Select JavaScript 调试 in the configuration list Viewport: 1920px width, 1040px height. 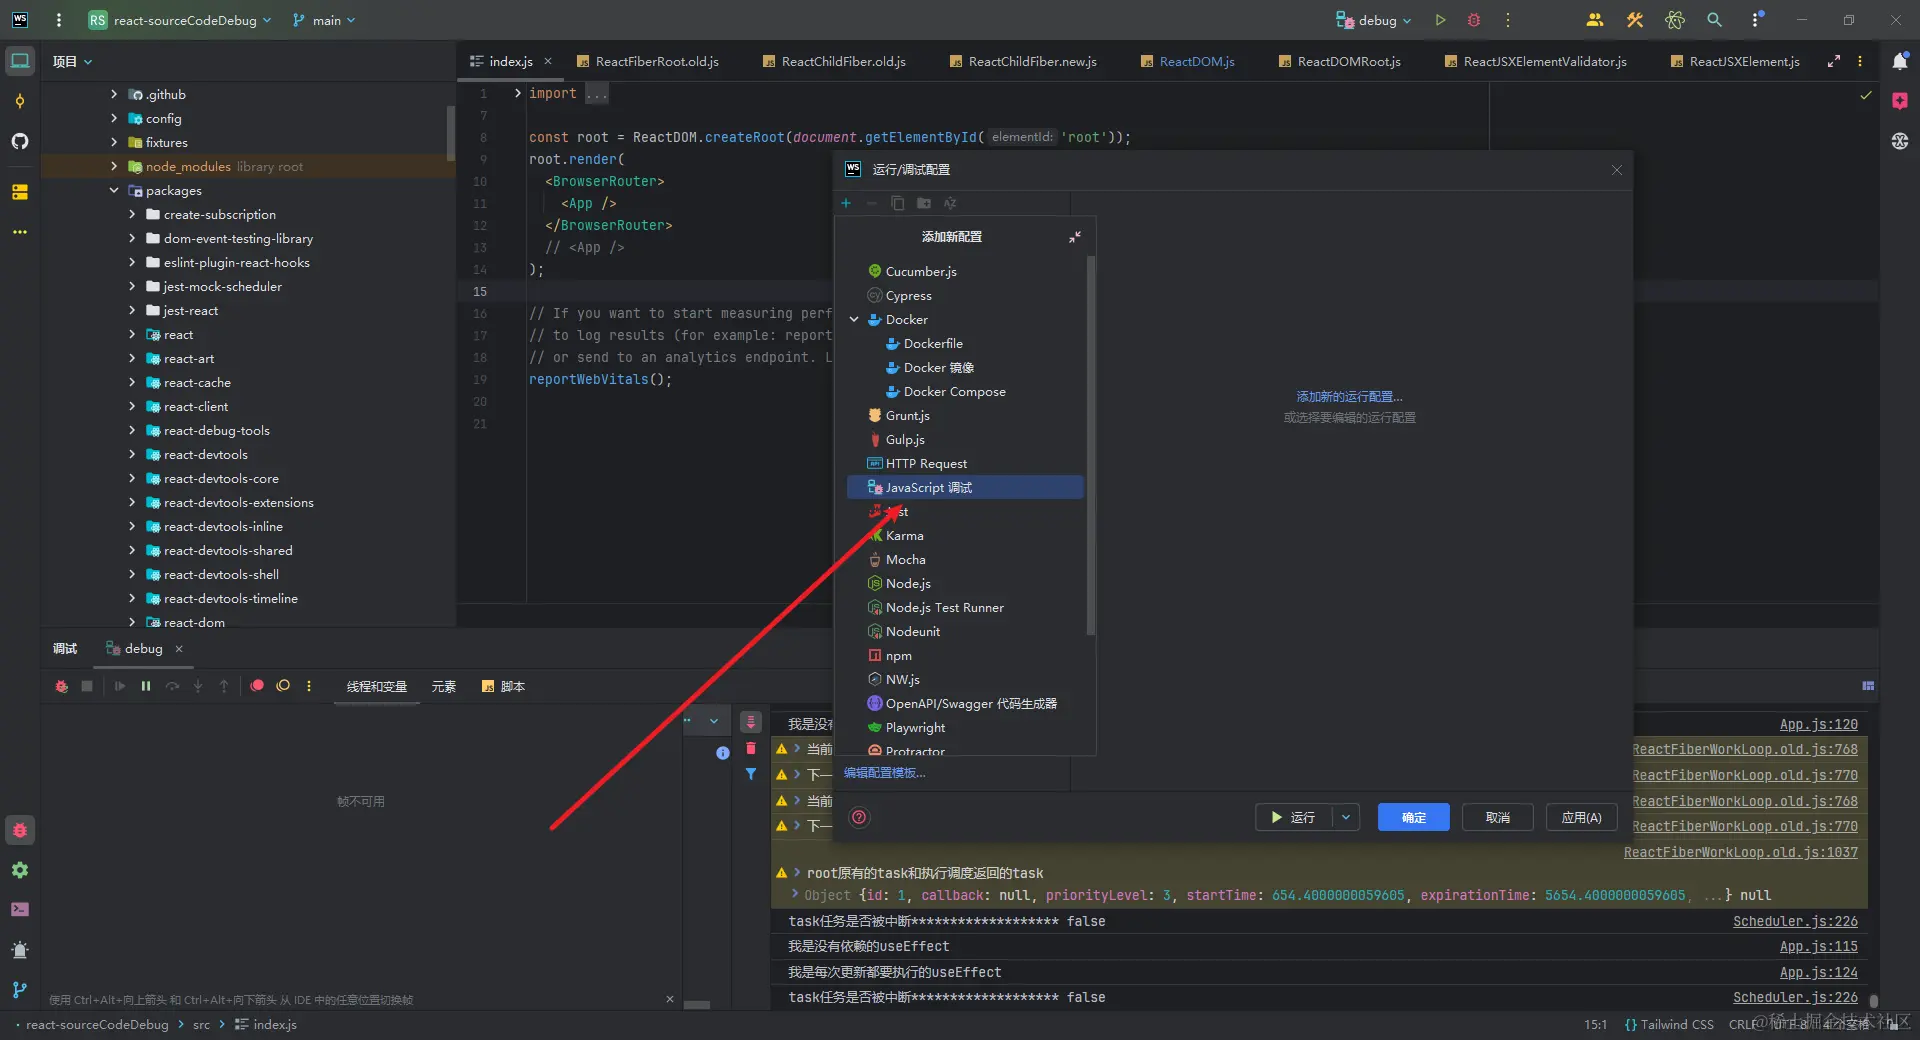tap(965, 487)
